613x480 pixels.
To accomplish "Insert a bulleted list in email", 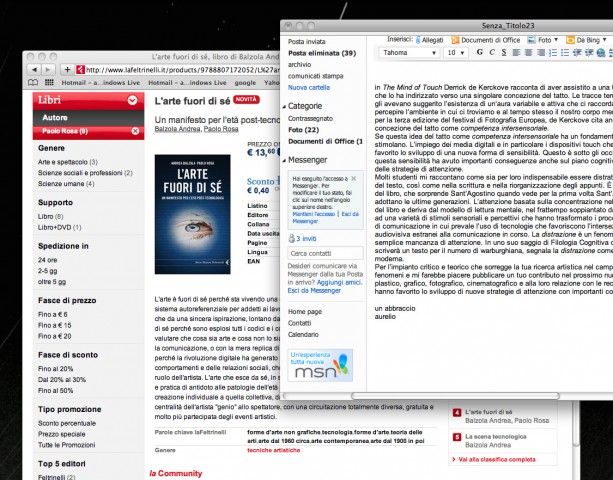I will [x=565, y=52].
